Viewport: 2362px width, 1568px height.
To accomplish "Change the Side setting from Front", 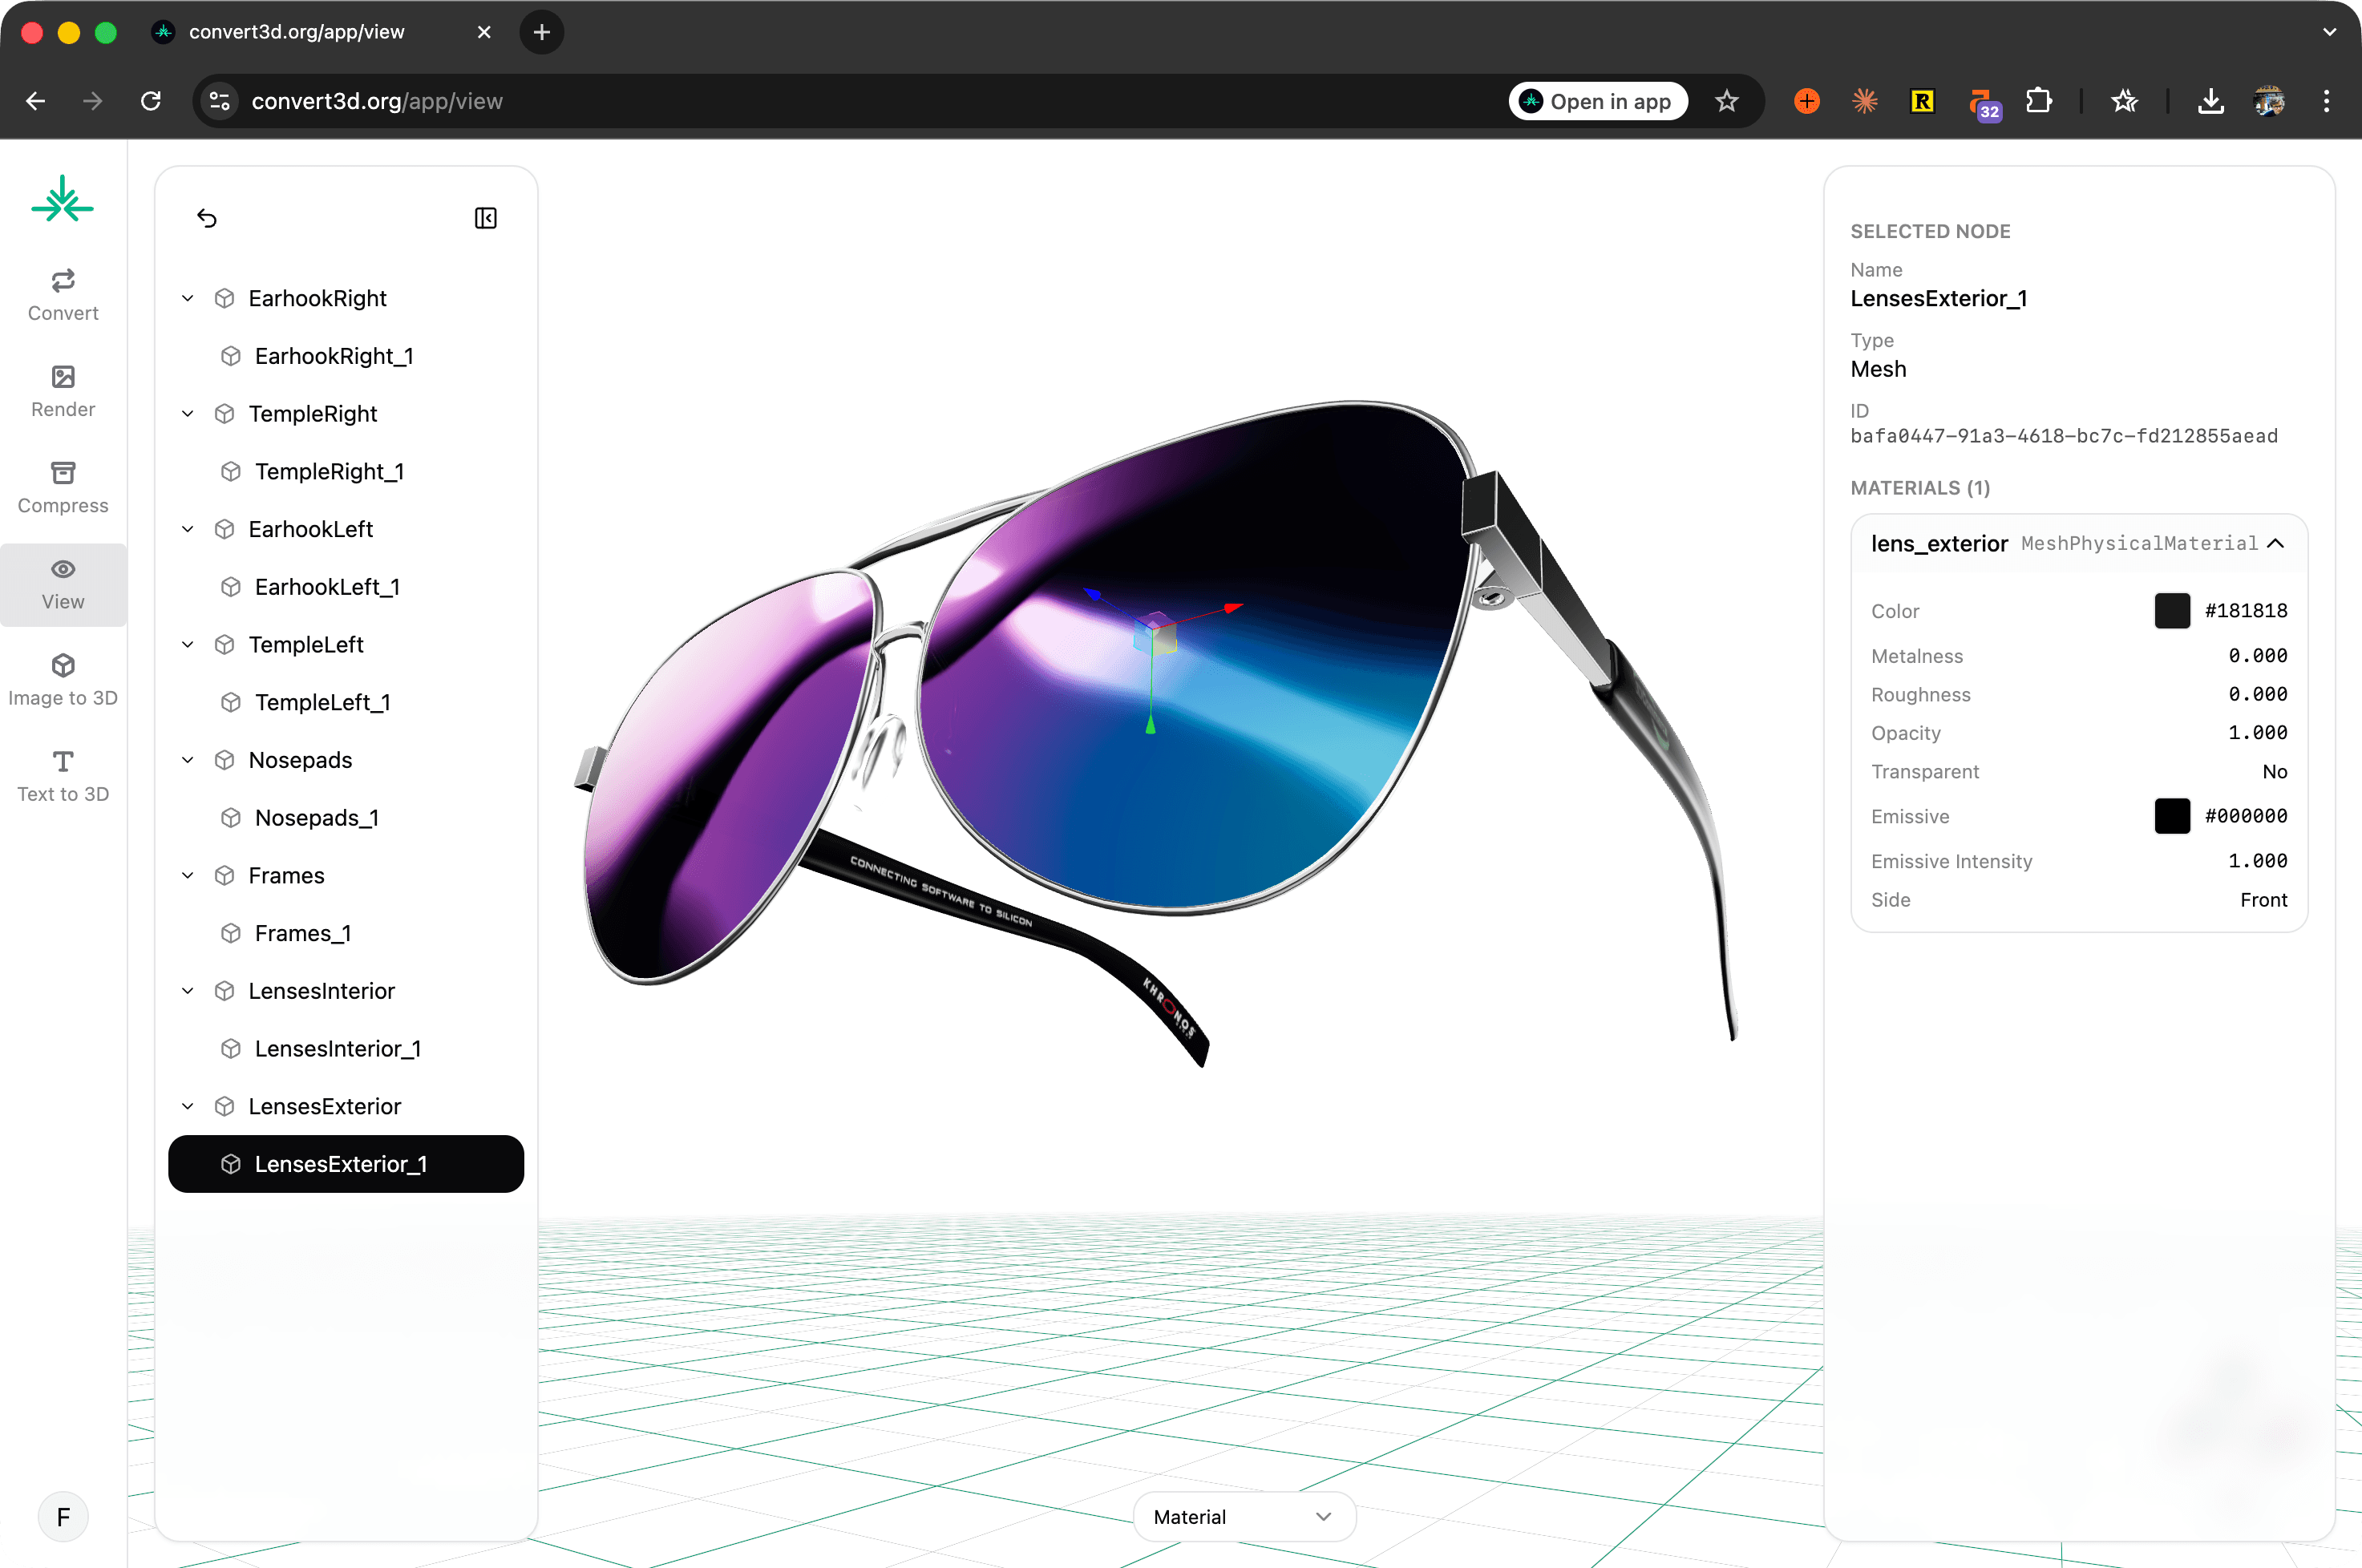I will 2264,900.
